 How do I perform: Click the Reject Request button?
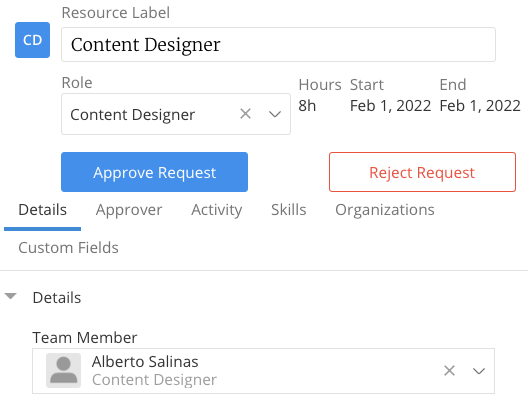(422, 172)
